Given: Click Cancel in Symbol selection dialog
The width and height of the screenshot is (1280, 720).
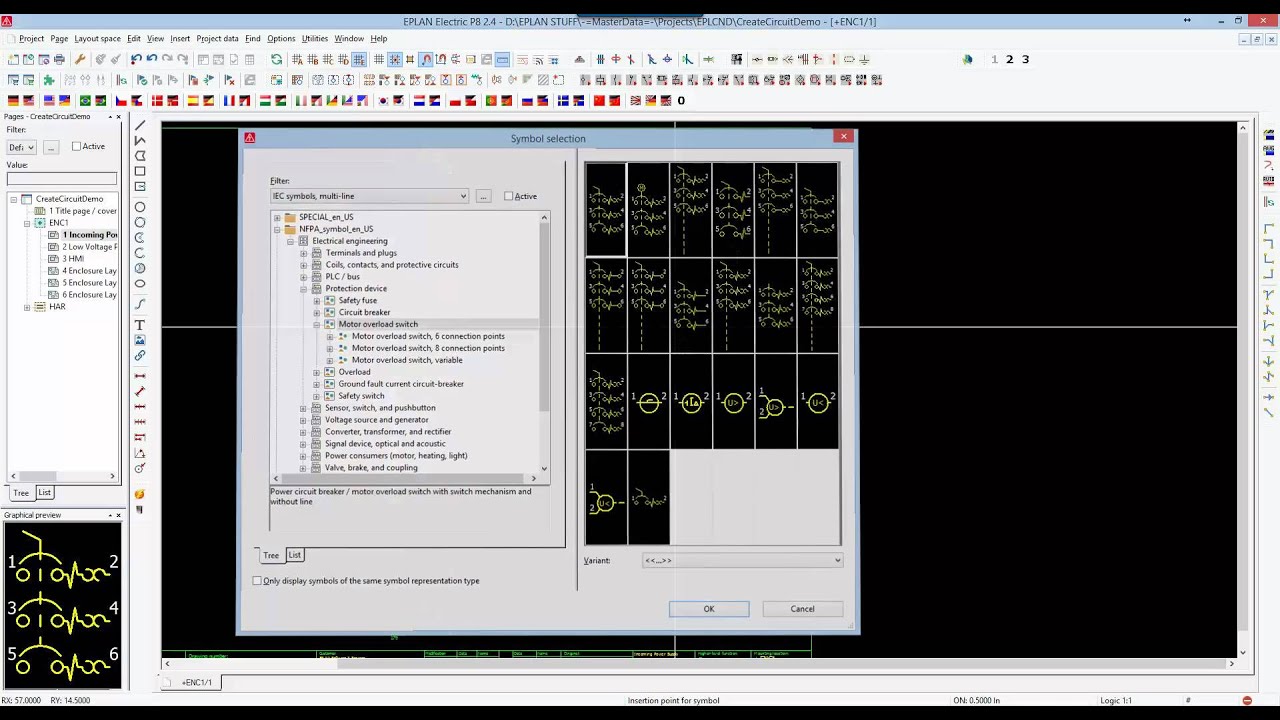Looking at the screenshot, I should pyautogui.click(x=802, y=609).
